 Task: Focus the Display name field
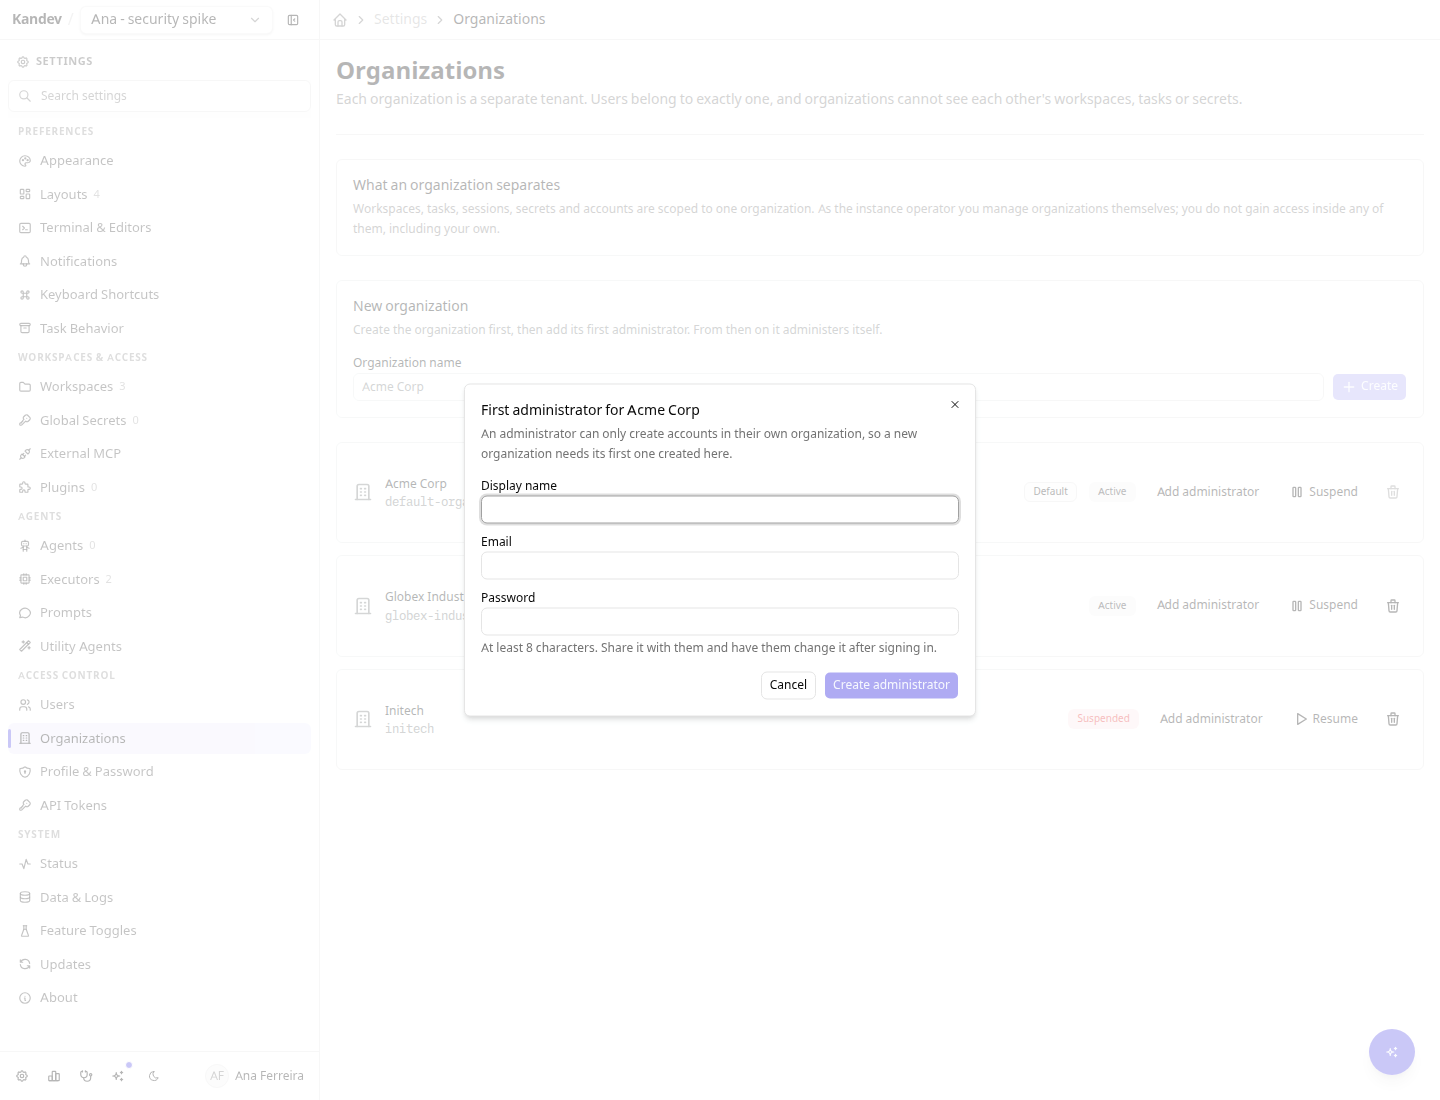pyautogui.click(x=720, y=510)
